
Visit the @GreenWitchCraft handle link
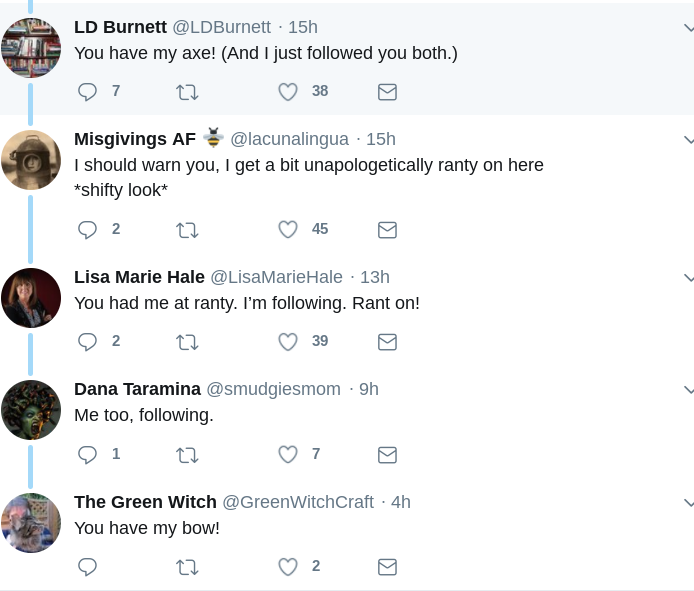coord(298,502)
